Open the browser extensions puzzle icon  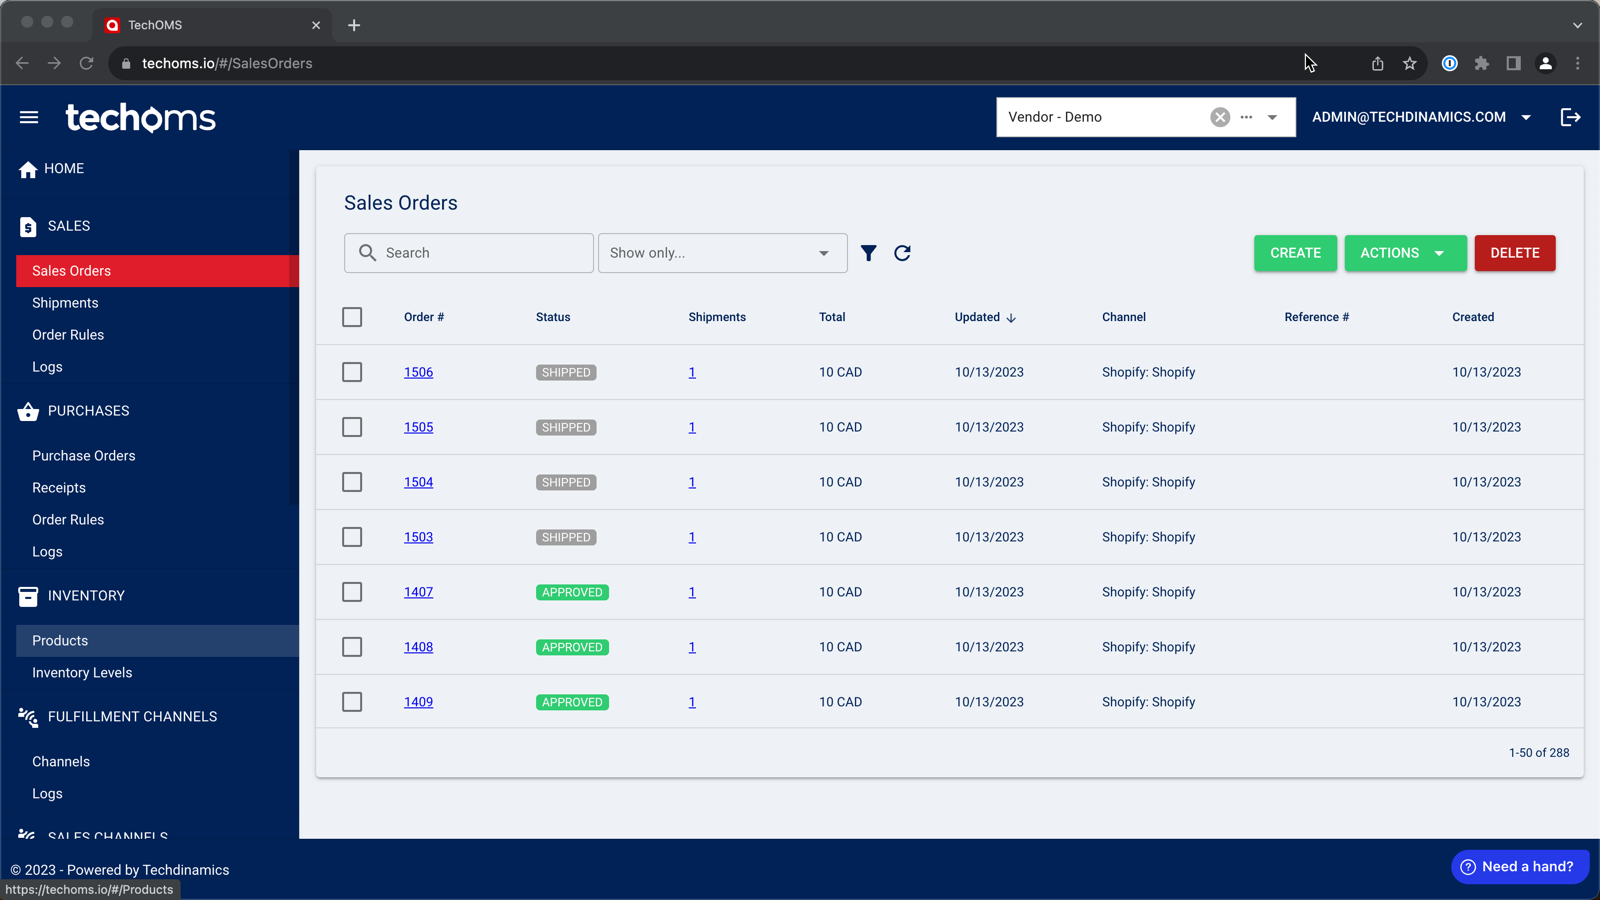coord(1481,63)
